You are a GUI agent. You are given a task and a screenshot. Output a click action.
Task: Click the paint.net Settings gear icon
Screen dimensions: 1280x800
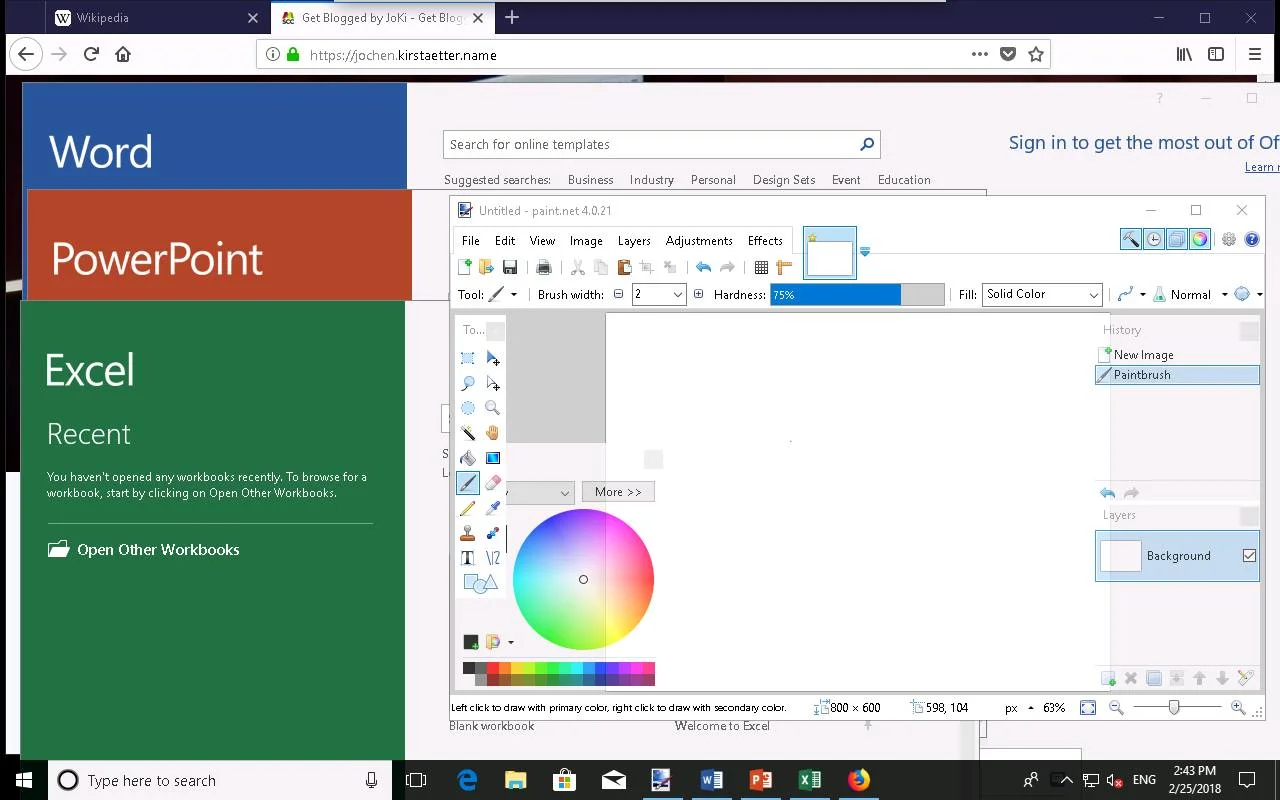(x=1229, y=239)
